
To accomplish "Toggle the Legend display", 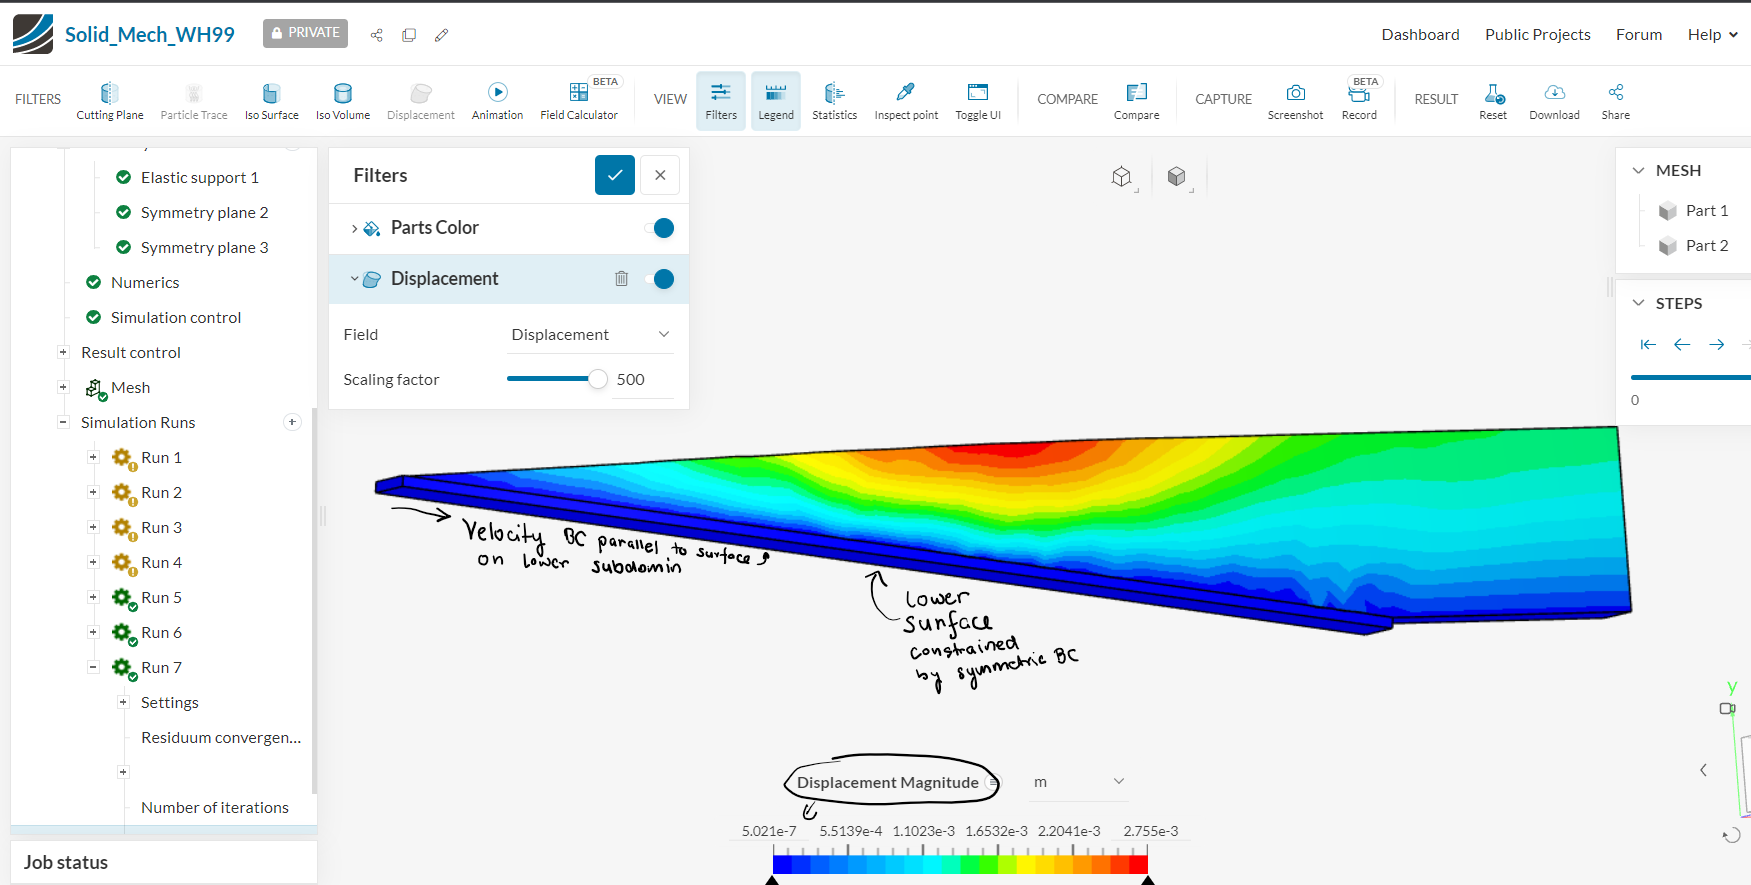I will click(x=776, y=101).
